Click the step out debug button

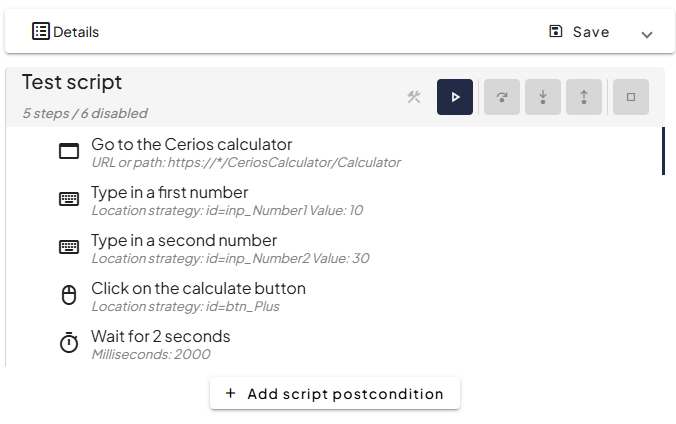point(583,97)
